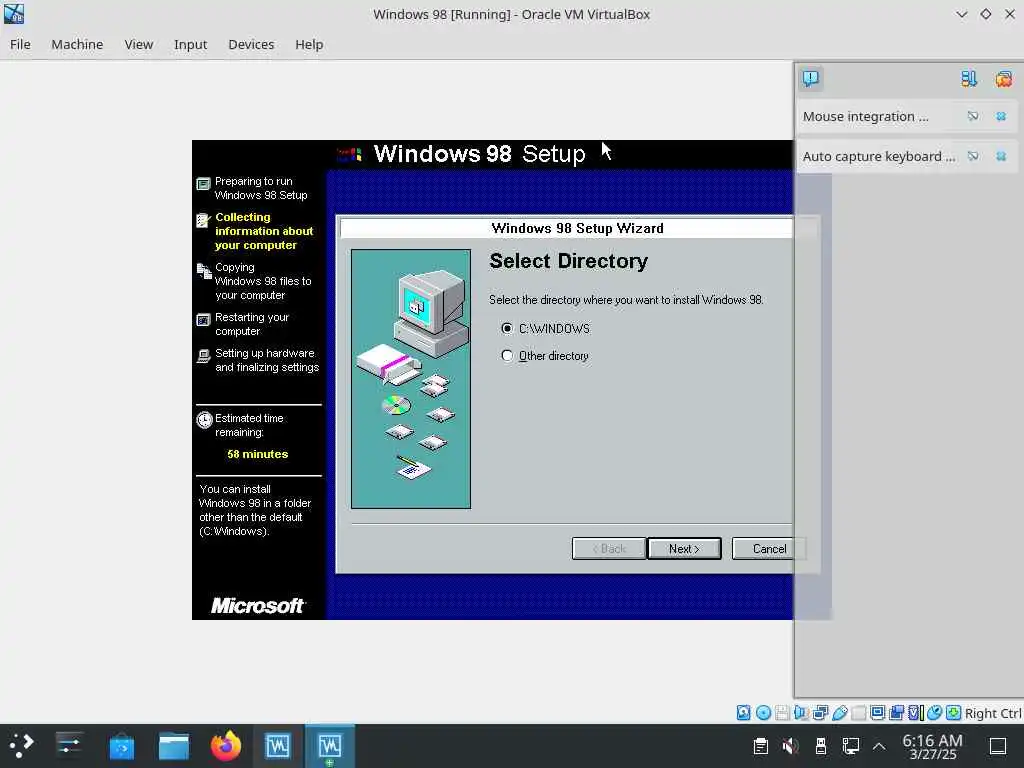This screenshot has height=768, width=1024.
Task: Open the removable devices tray icon
Action: tap(821, 746)
